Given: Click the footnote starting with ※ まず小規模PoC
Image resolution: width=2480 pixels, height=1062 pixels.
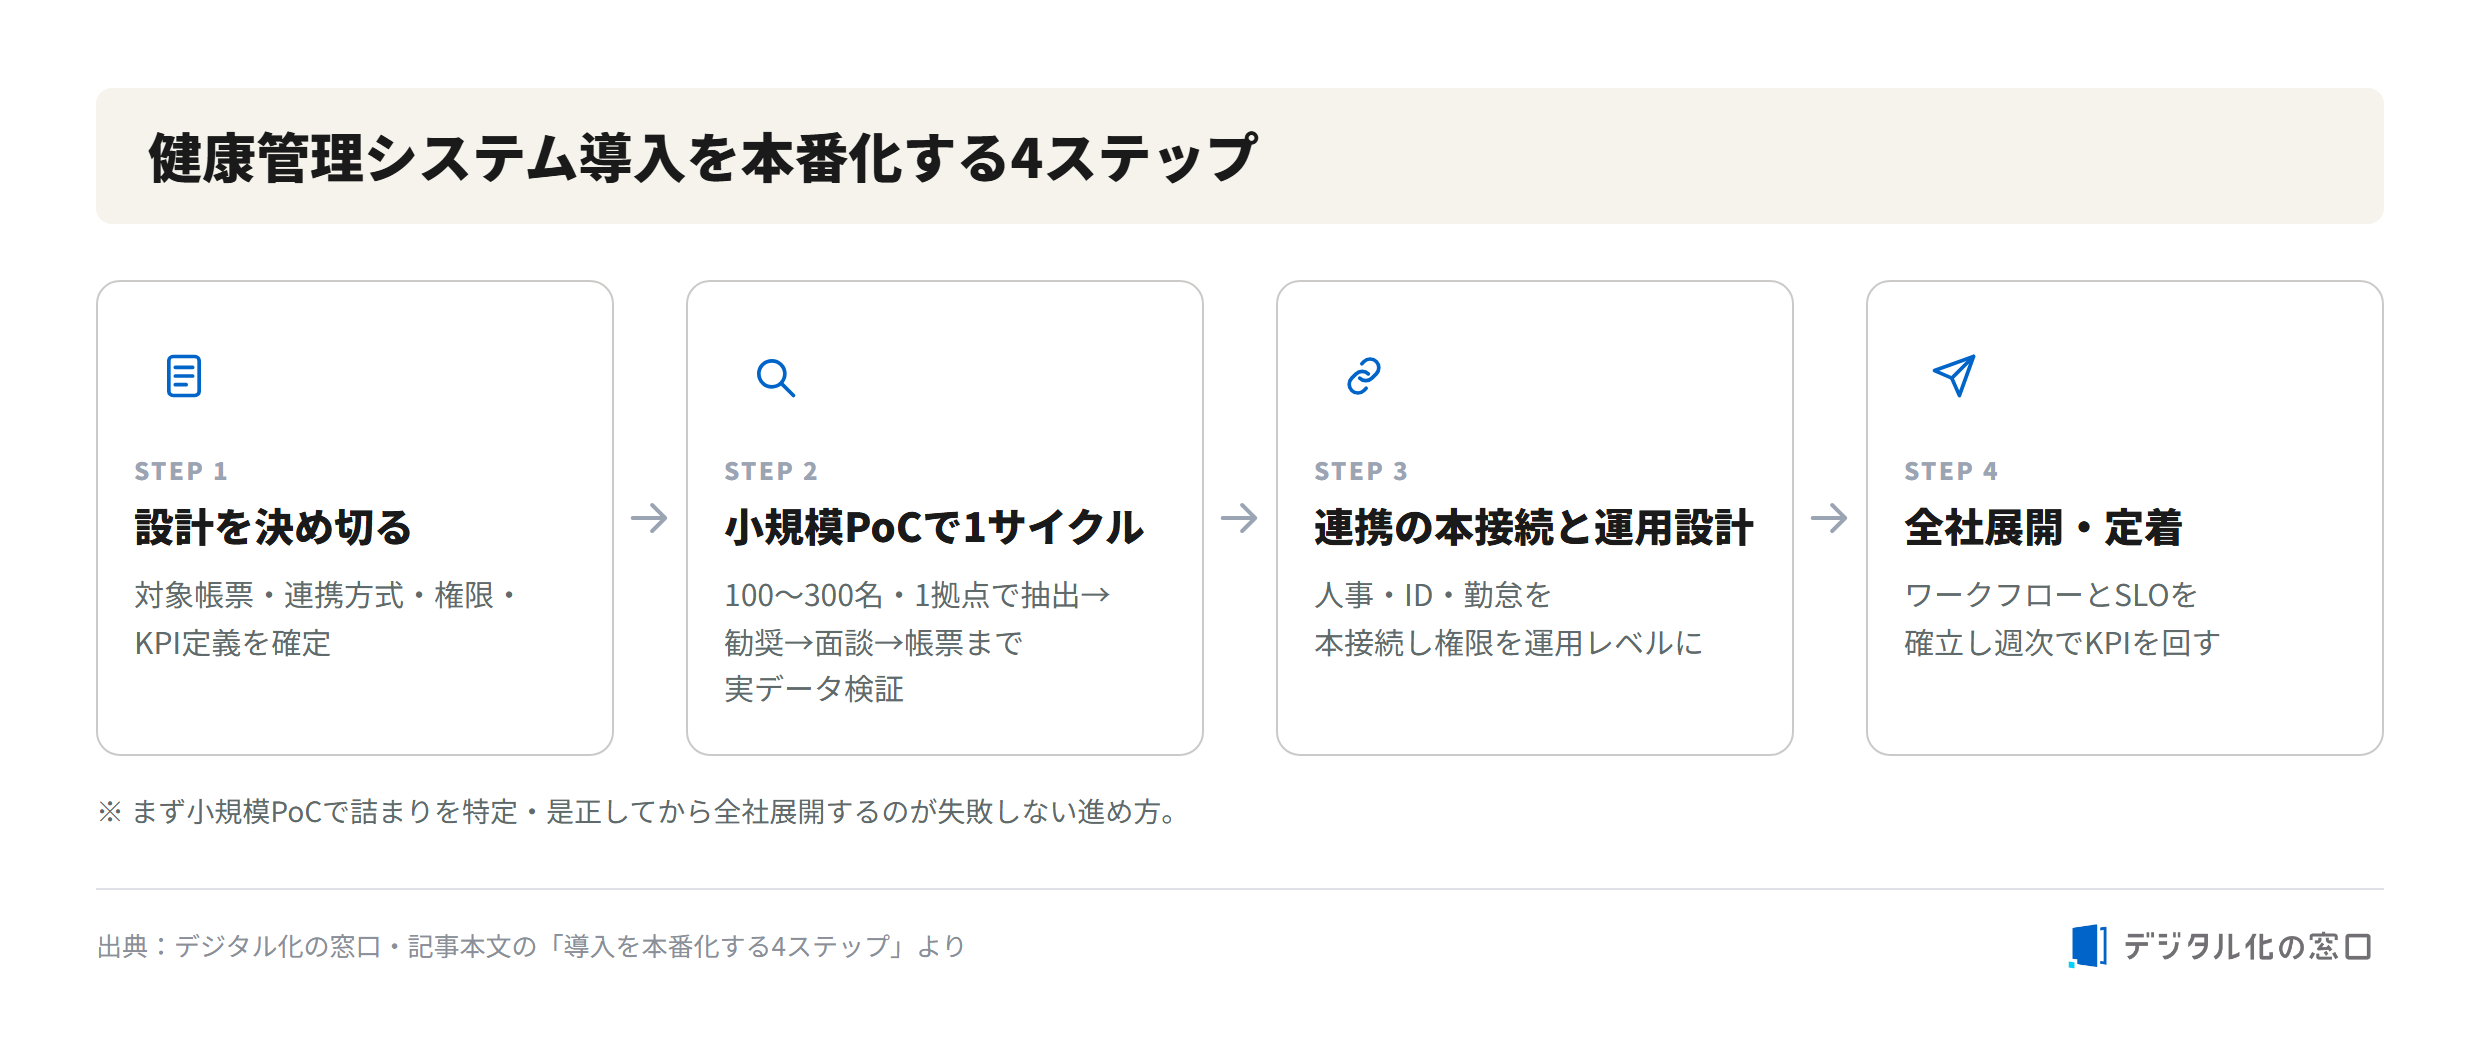Looking at the screenshot, I should pos(640,811).
